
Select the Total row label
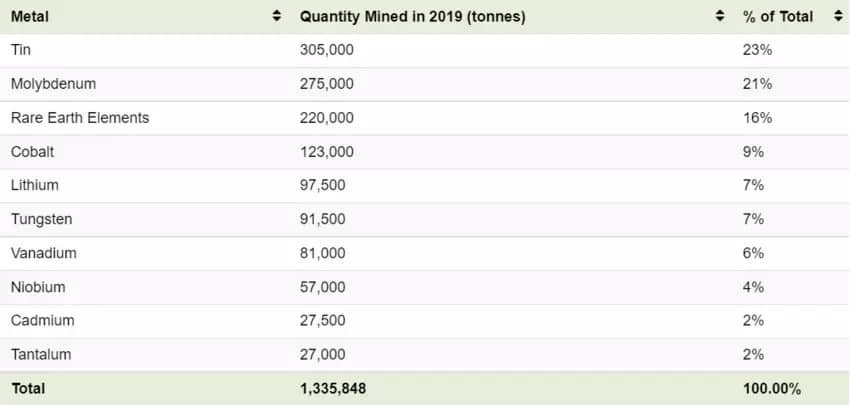(28, 389)
